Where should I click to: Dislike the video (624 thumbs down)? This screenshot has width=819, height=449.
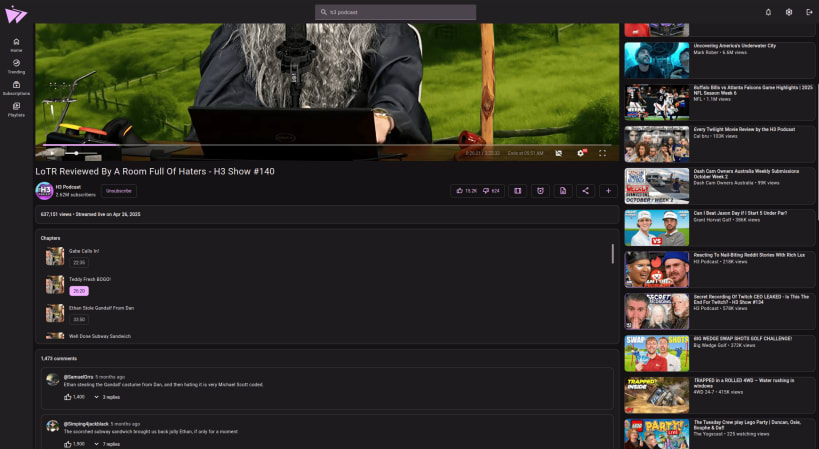(491, 191)
